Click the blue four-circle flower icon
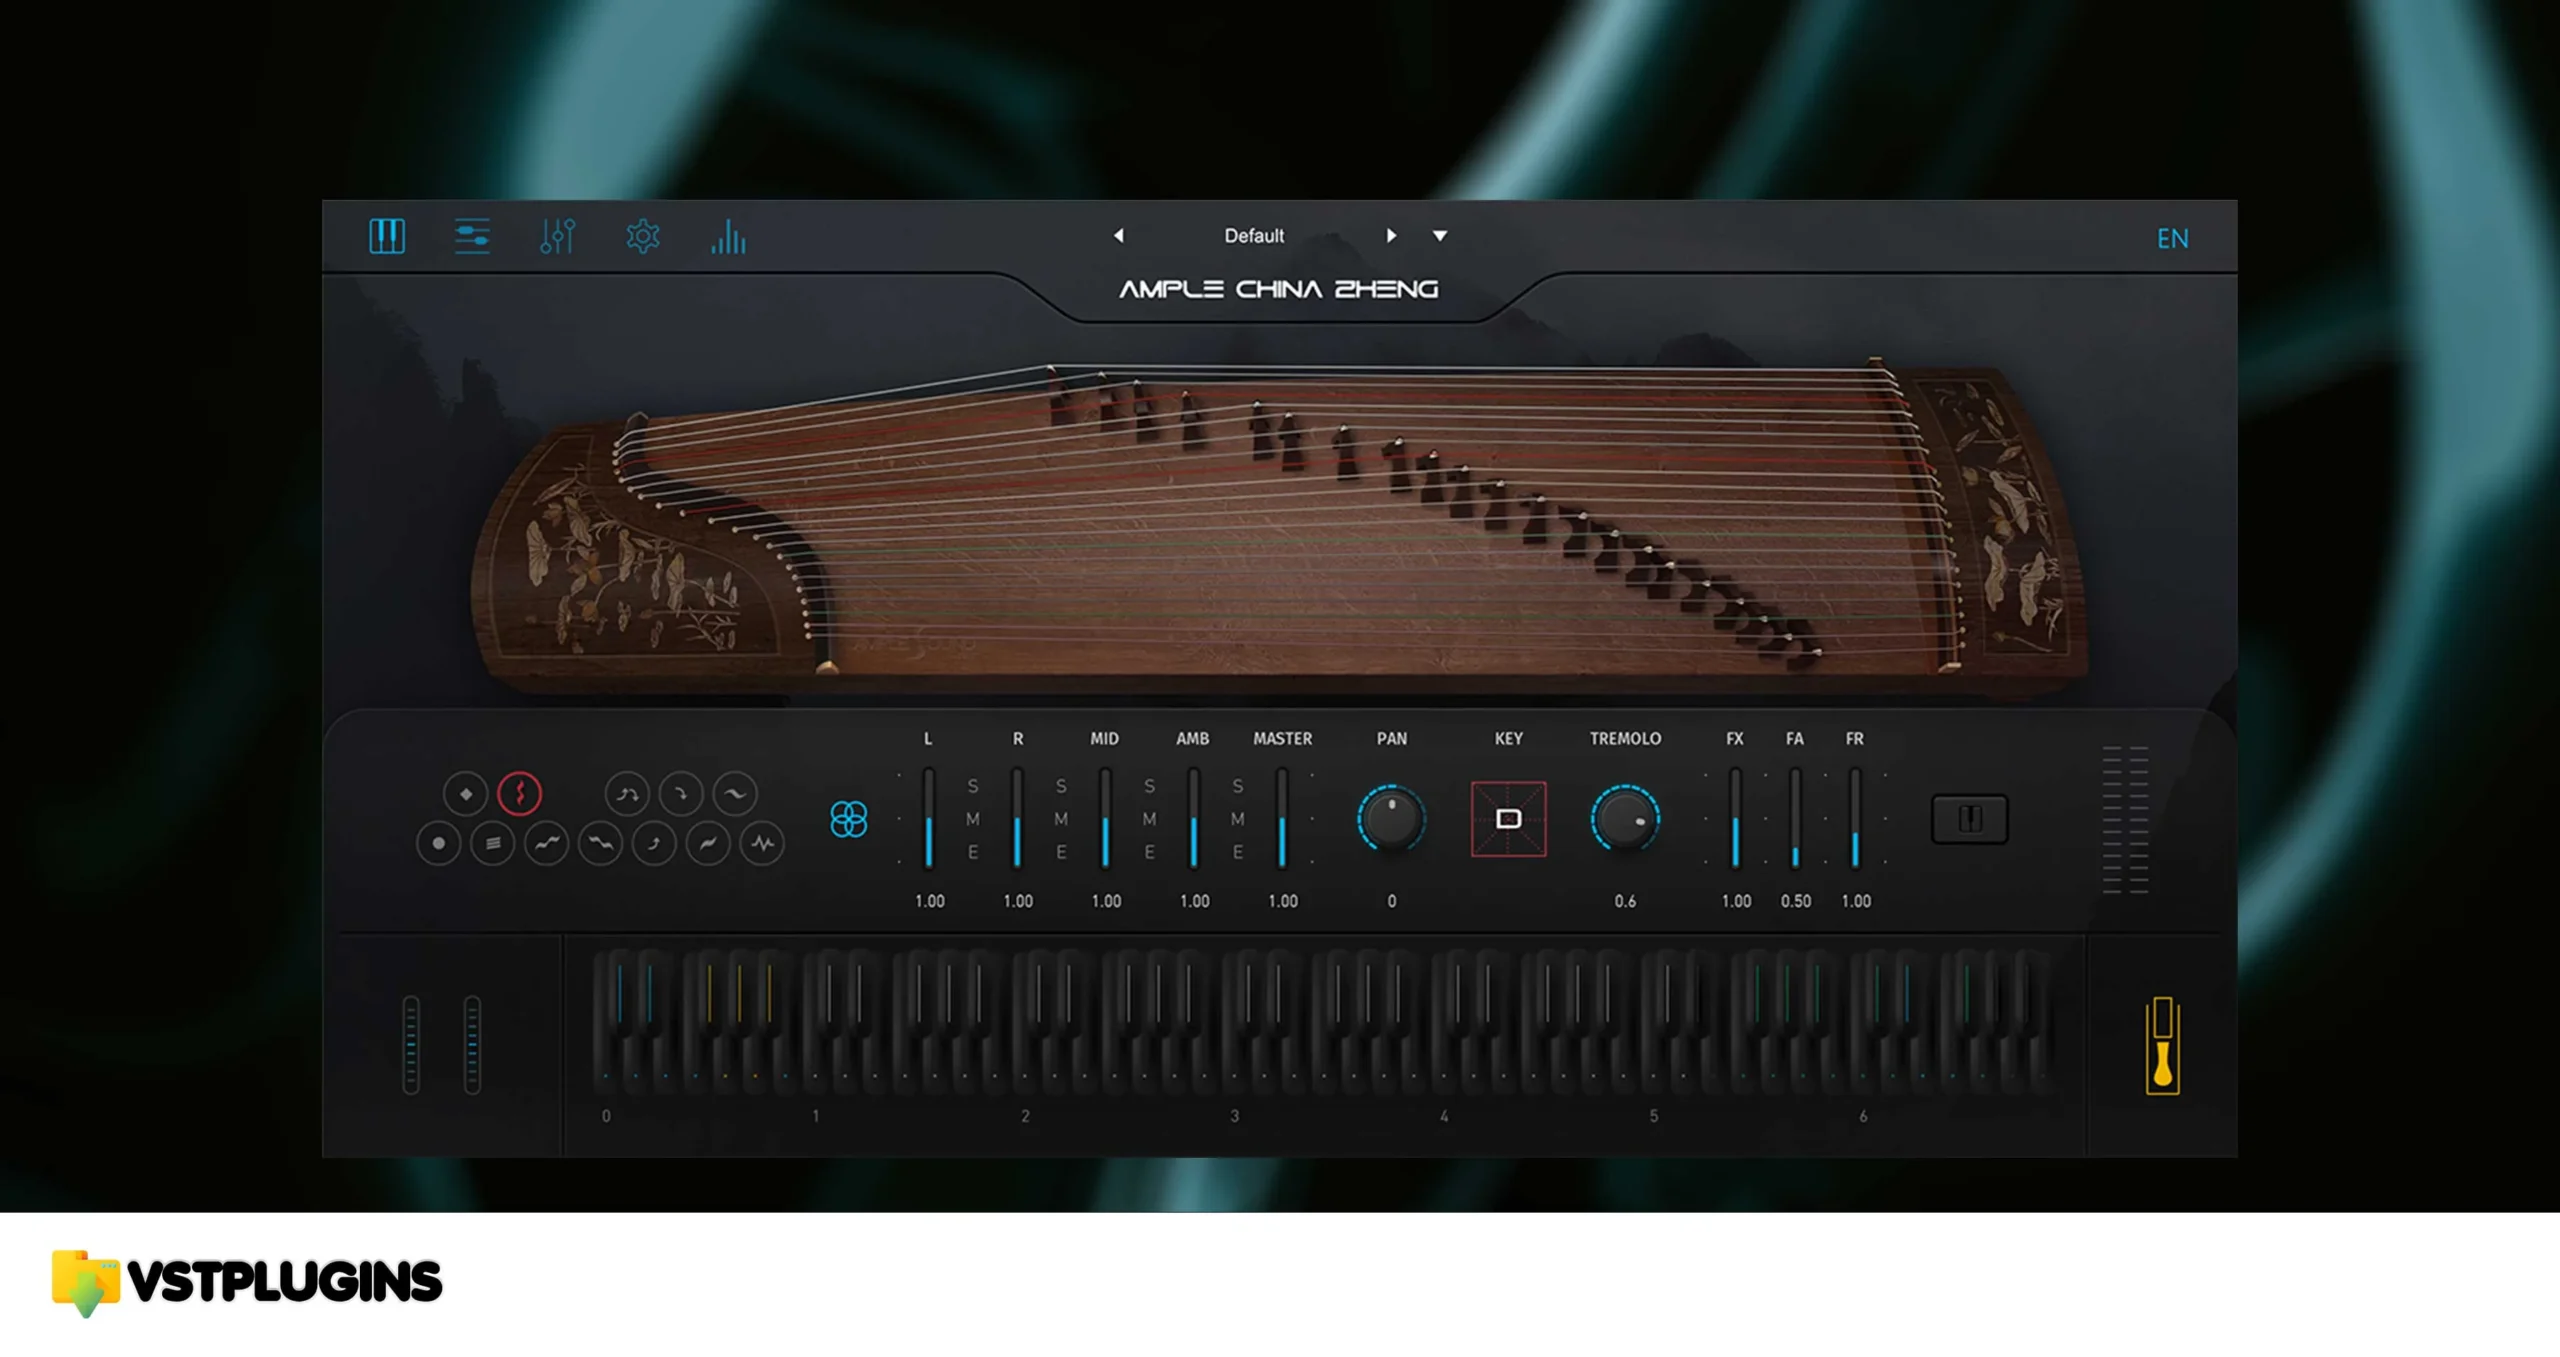2560x1357 pixels. (849, 820)
